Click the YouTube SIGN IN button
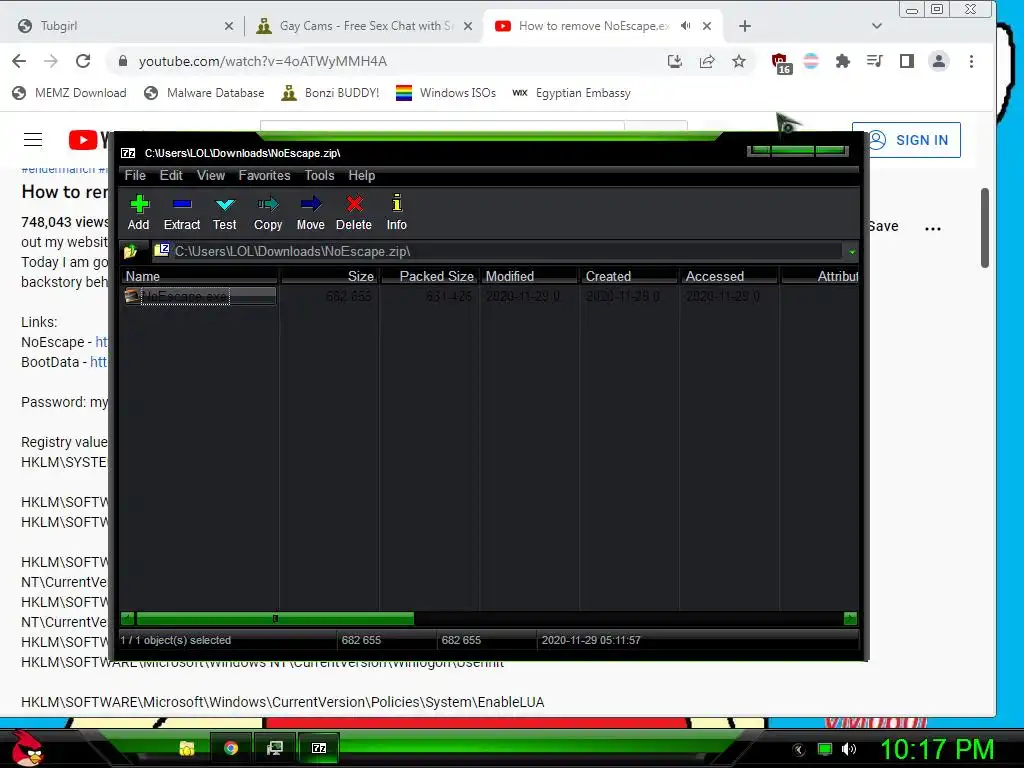This screenshot has height=768, width=1024. pyautogui.click(x=906, y=140)
